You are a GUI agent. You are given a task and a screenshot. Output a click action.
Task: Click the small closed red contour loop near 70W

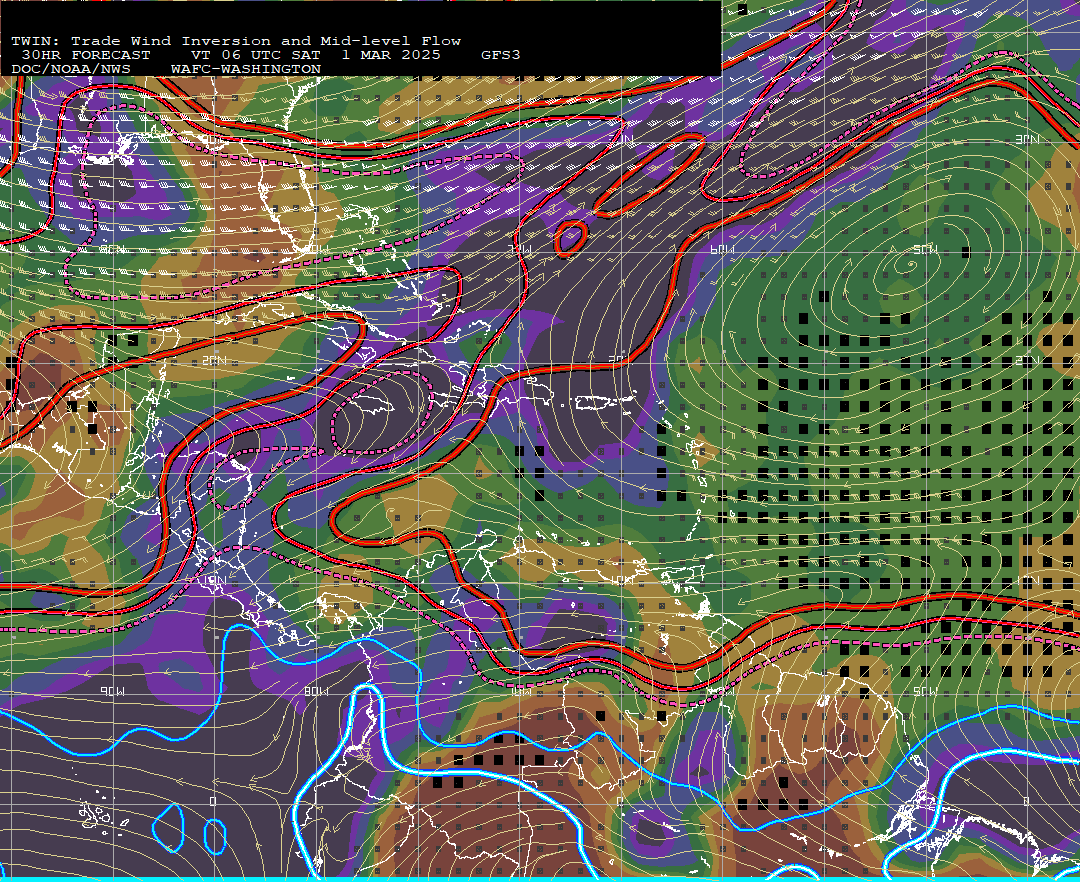[571, 238]
